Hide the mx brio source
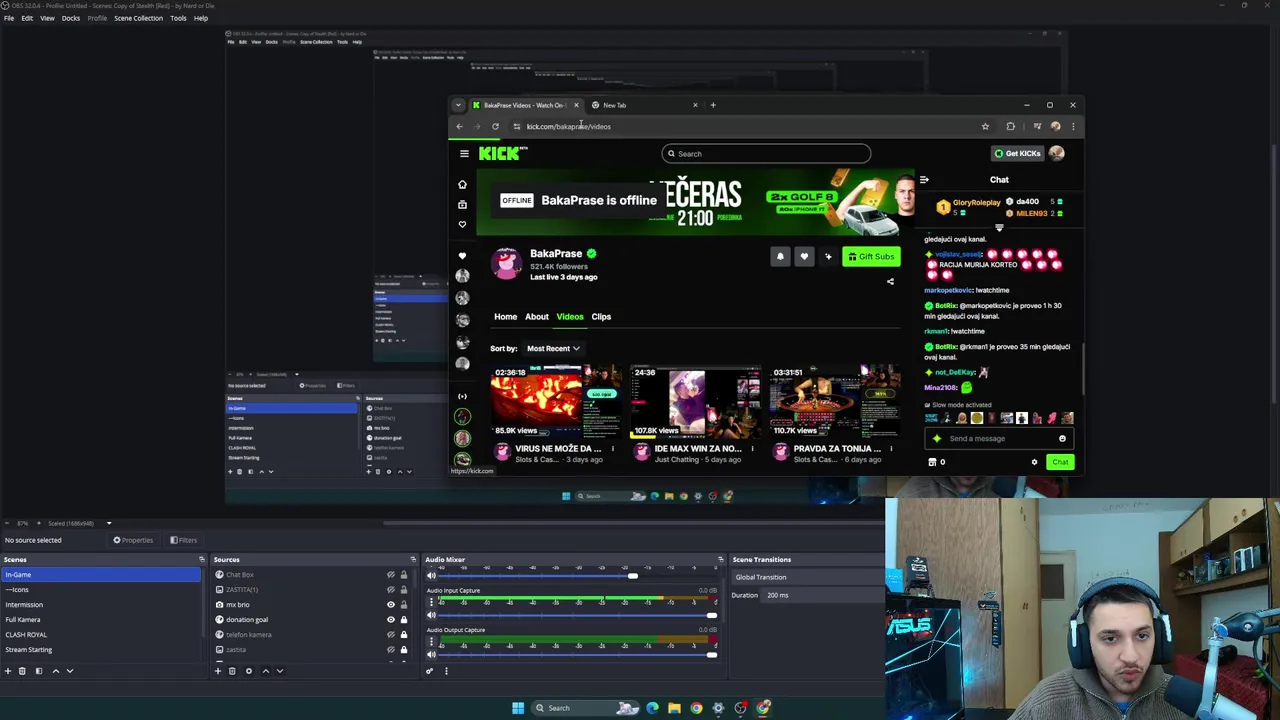 pyautogui.click(x=391, y=605)
